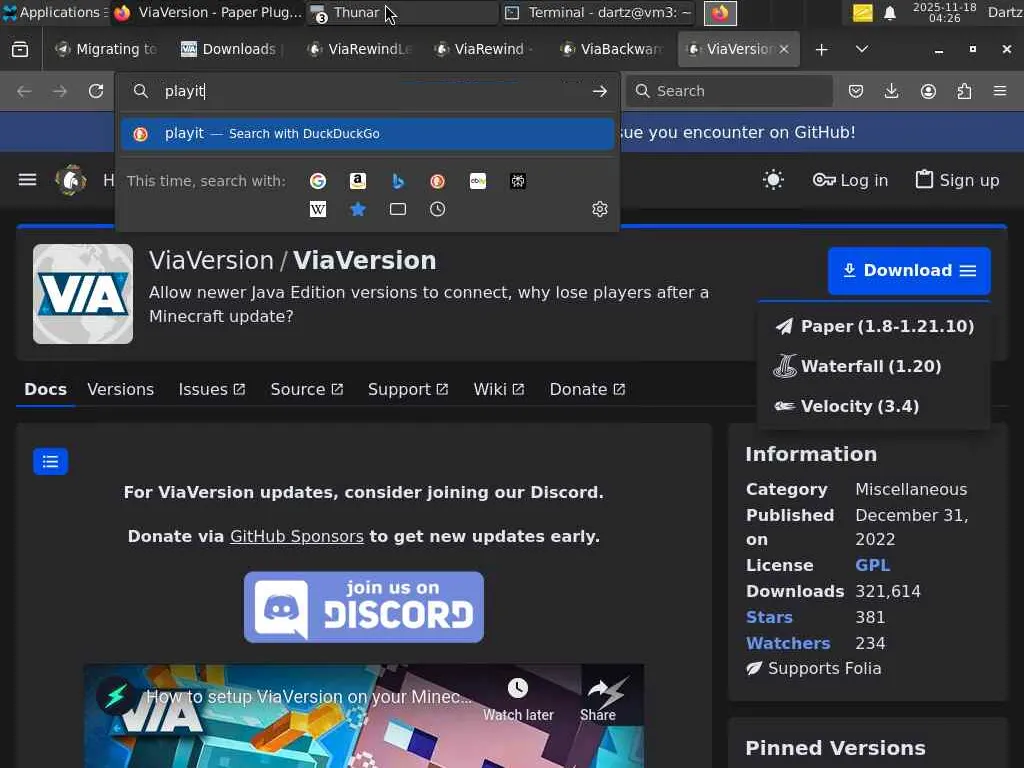The width and height of the screenshot is (1024, 768).
Task: Click the join us on Discord banner
Action: (x=364, y=607)
